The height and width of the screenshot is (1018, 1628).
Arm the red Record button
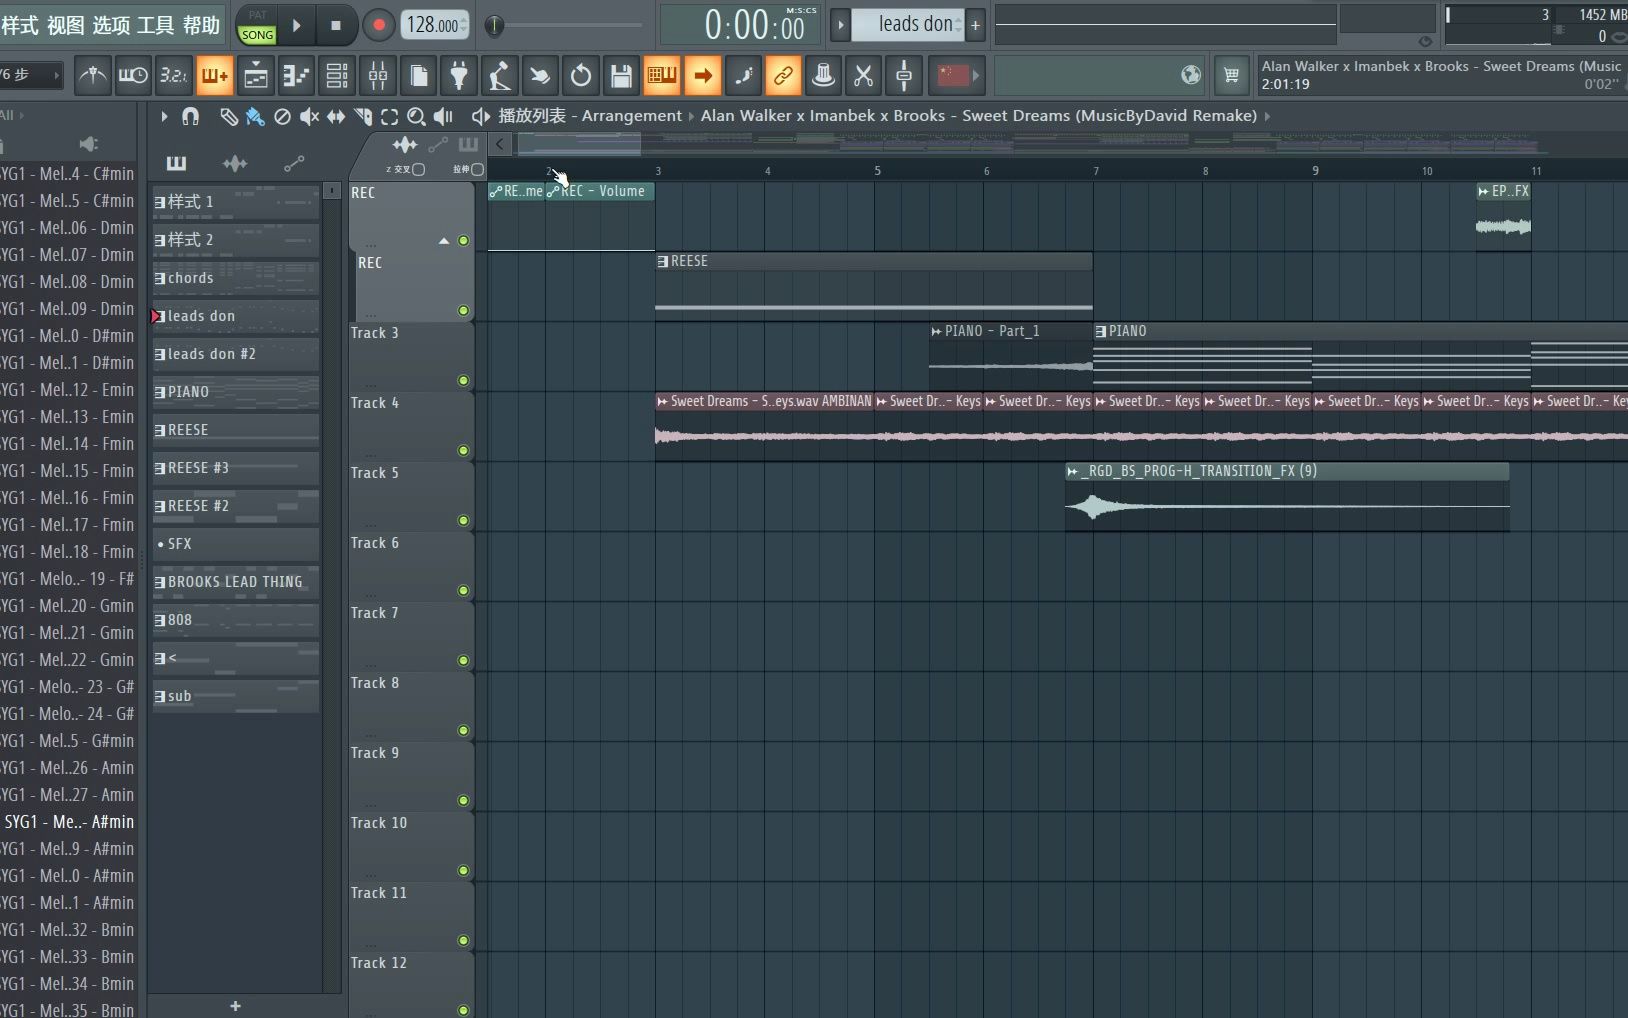click(378, 25)
